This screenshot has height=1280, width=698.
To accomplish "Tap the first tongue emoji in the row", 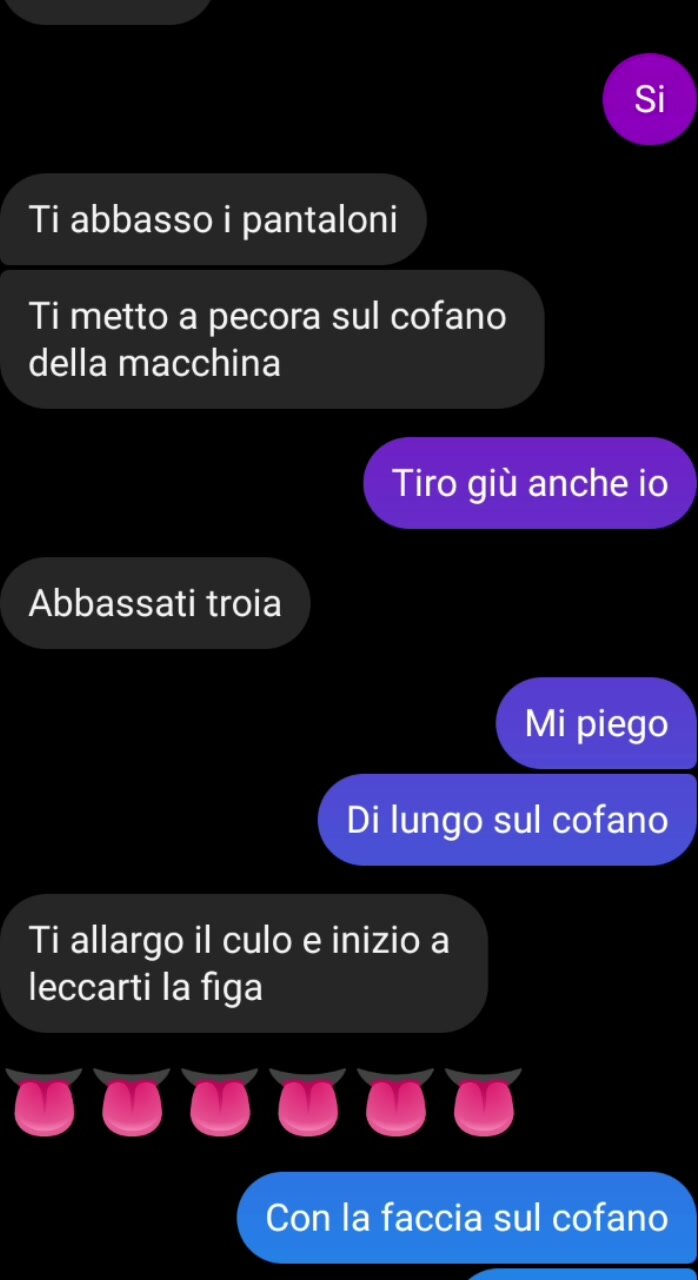I will (x=43, y=1102).
